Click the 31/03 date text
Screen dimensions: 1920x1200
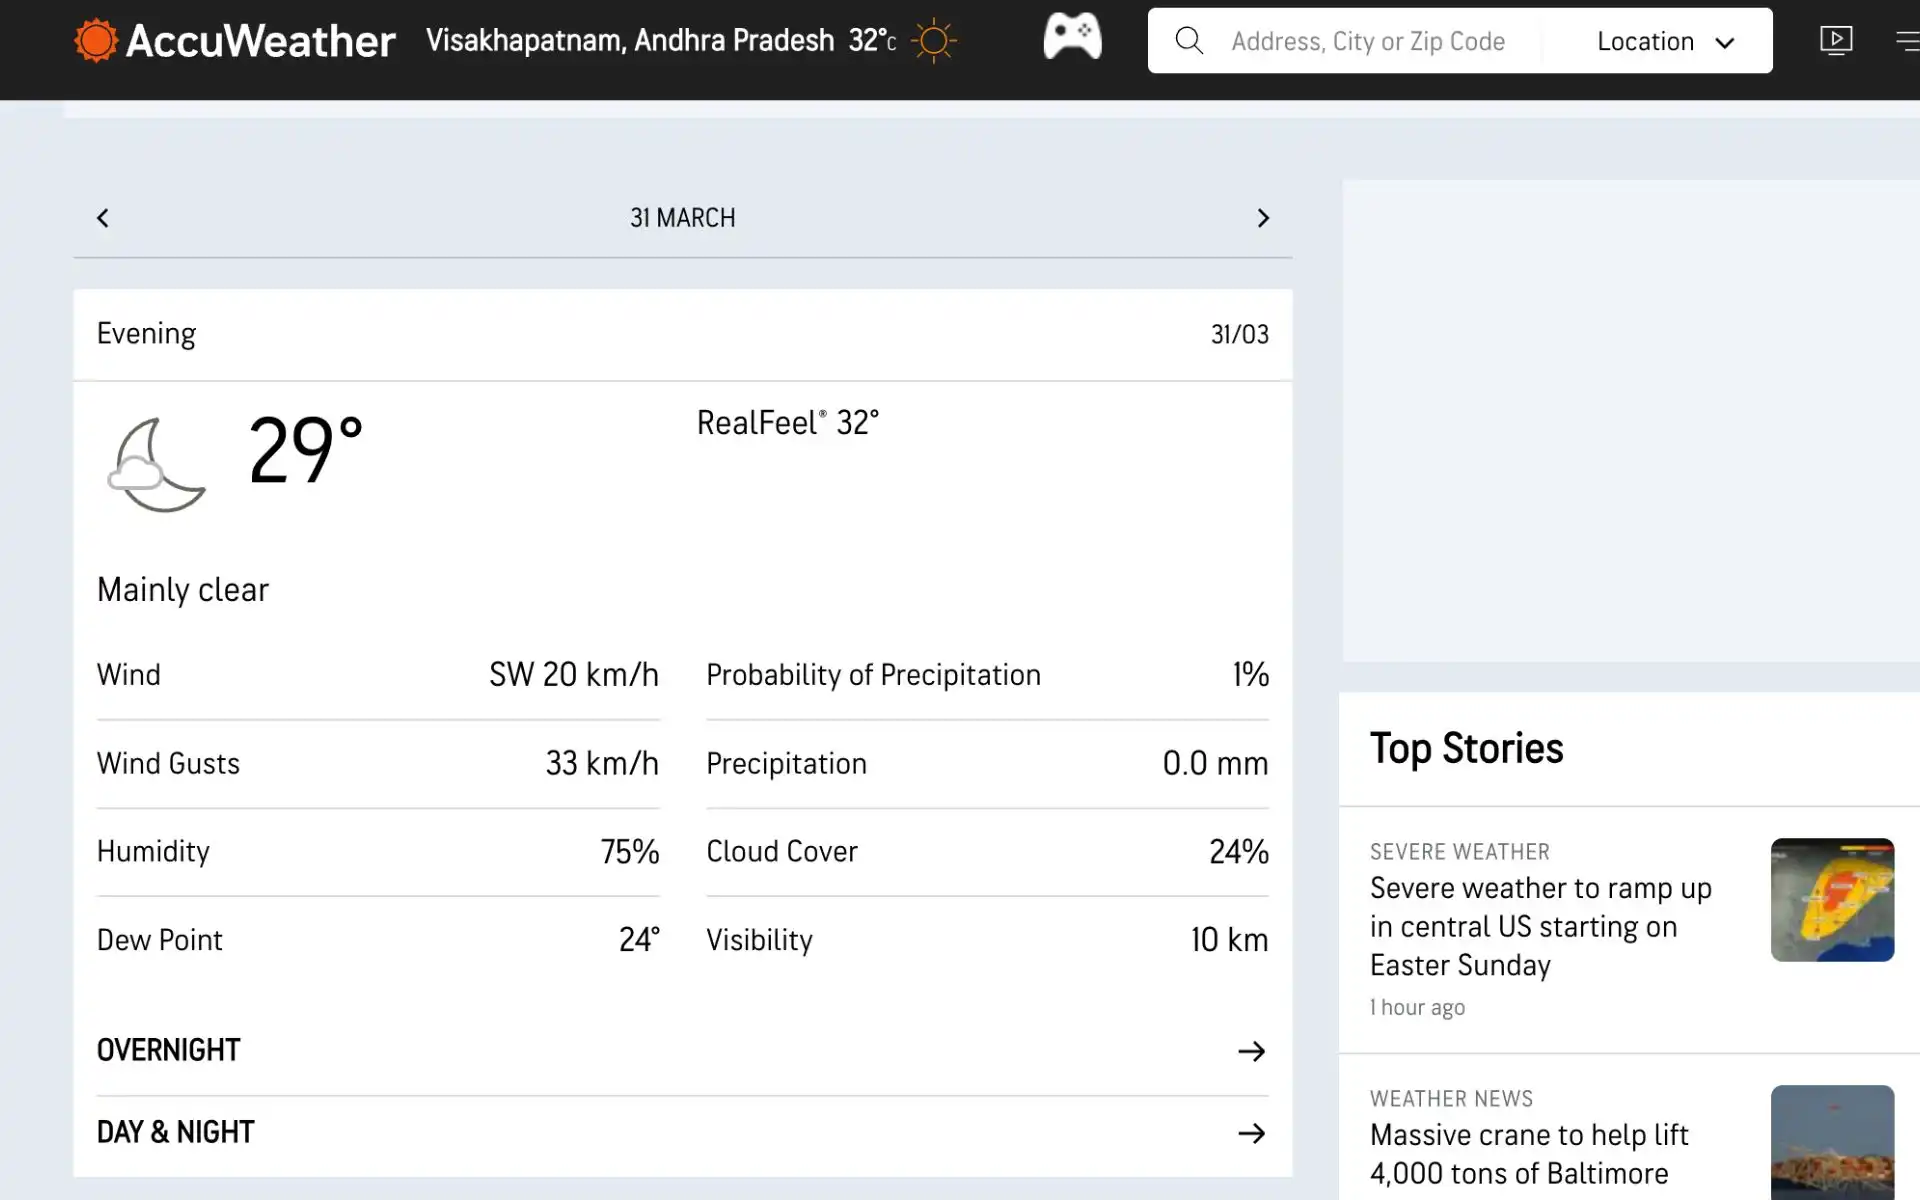1240,334
